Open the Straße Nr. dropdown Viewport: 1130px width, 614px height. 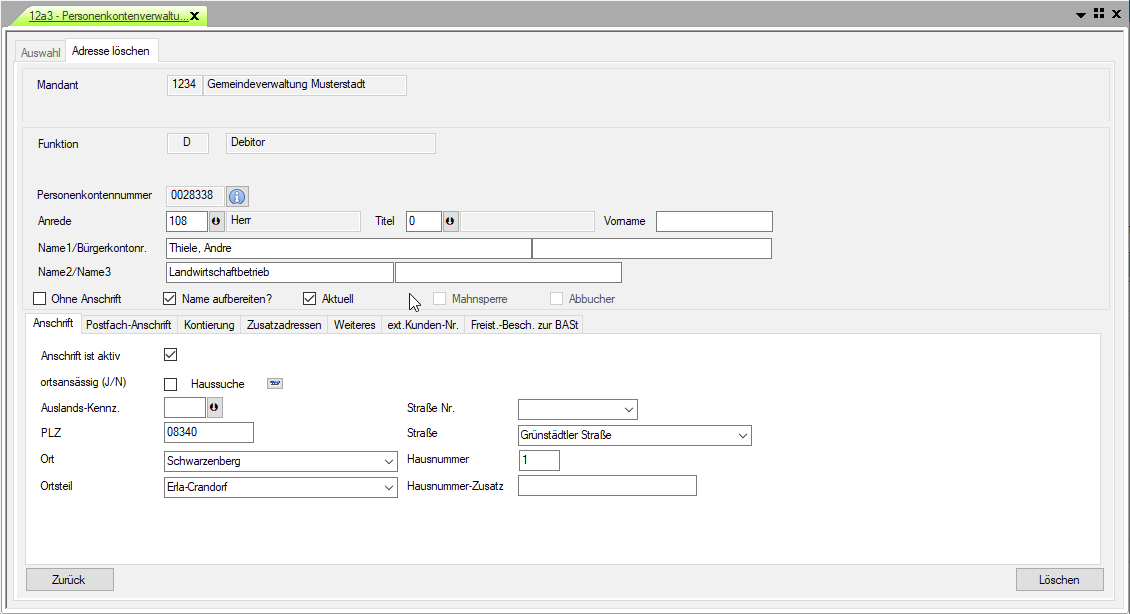click(628, 409)
